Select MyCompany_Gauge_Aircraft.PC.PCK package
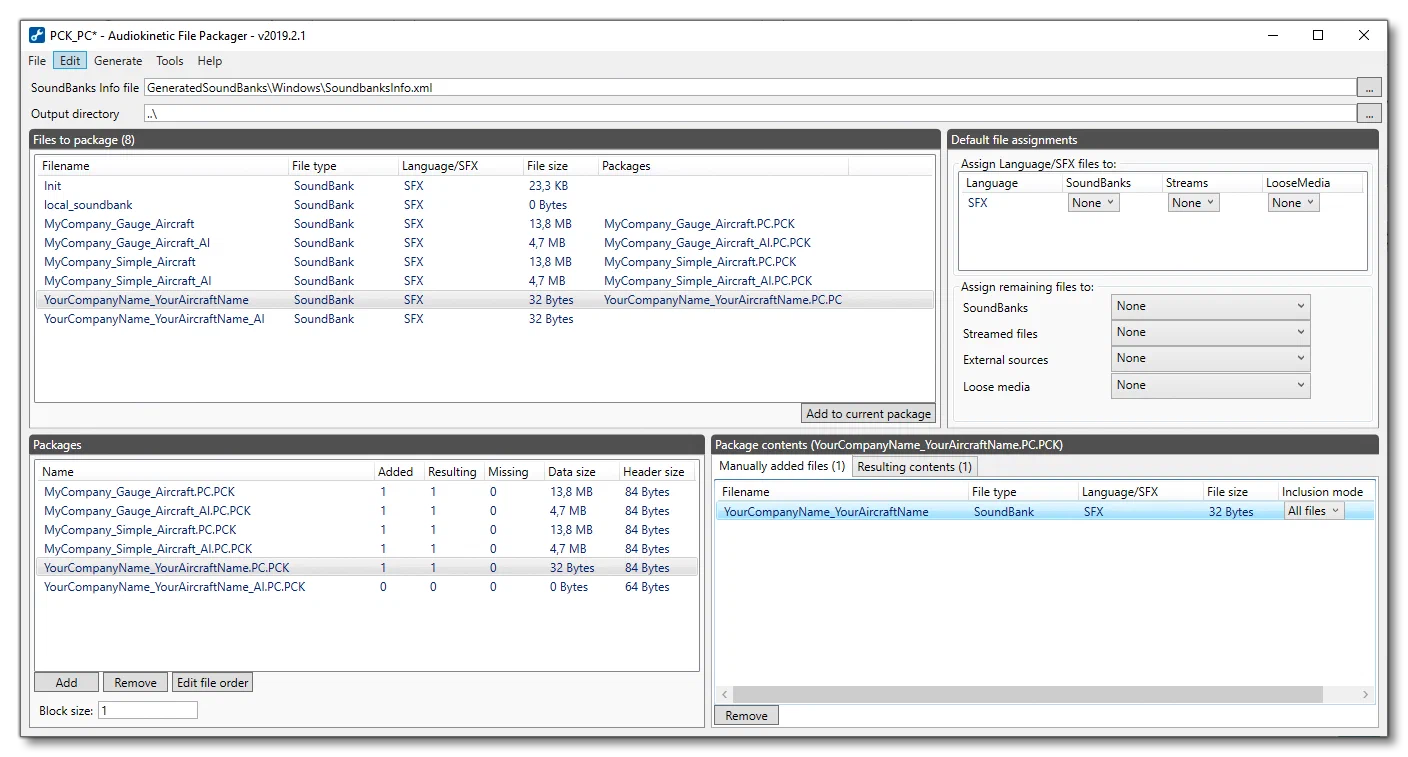 tap(367, 492)
